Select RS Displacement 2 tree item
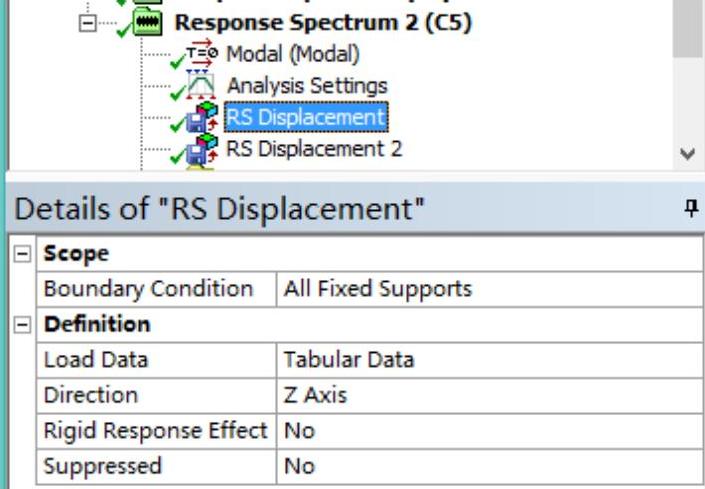 tap(314, 149)
